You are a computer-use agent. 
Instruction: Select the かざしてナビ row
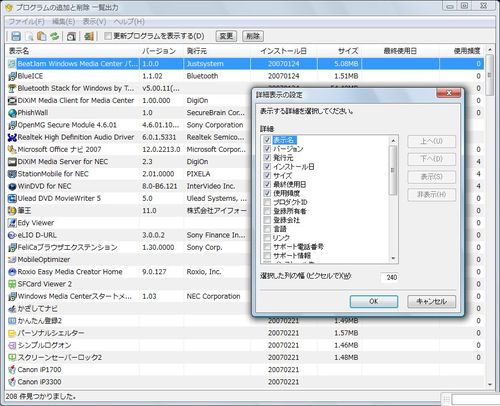point(245,309)
